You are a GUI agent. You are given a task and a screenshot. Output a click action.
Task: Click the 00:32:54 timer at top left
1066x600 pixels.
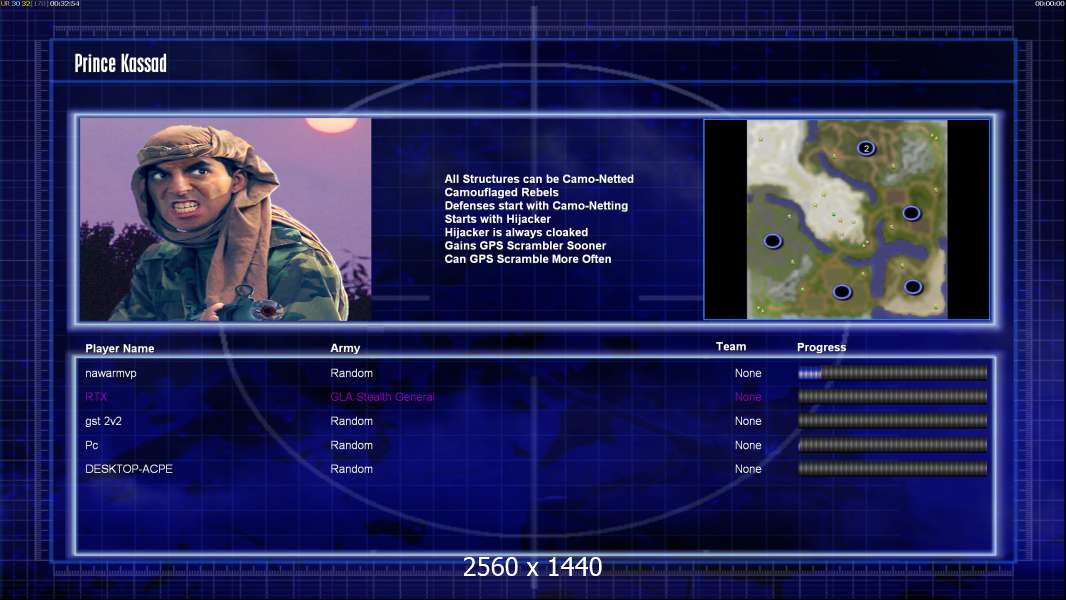(x=65, y=3)
